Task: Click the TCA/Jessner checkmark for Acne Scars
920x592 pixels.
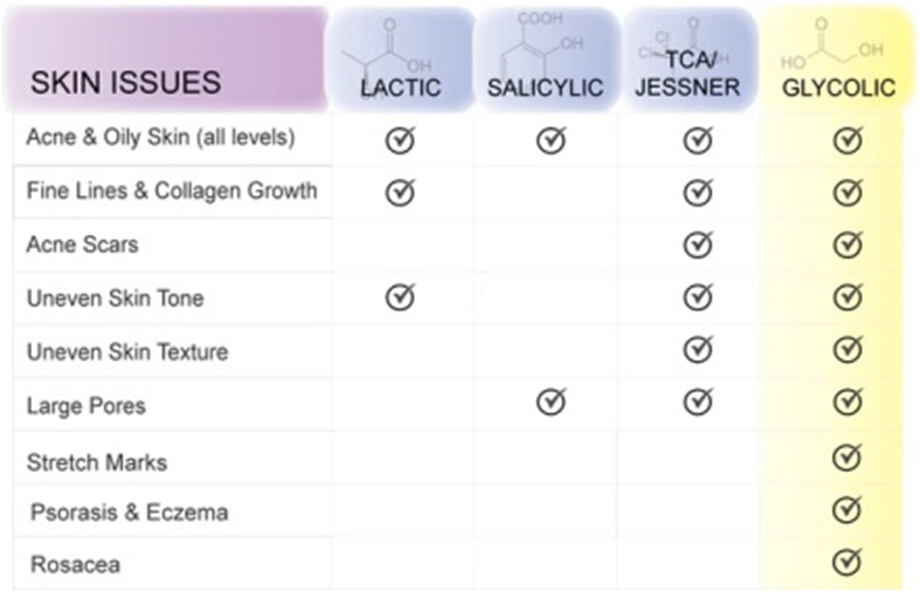Action: click(x=697, y=244)
